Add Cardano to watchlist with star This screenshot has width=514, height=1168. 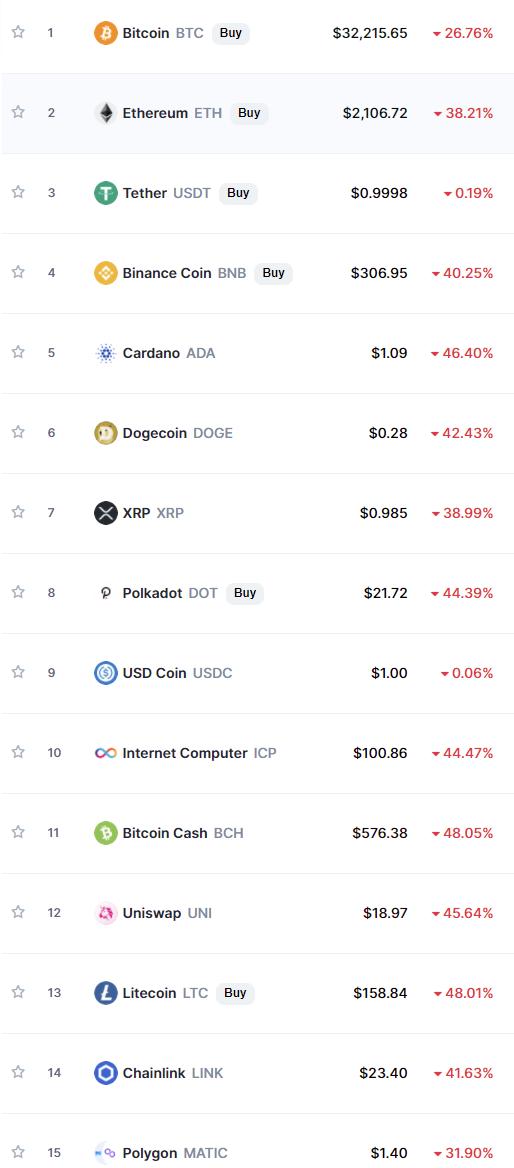(x=18, y=352)
